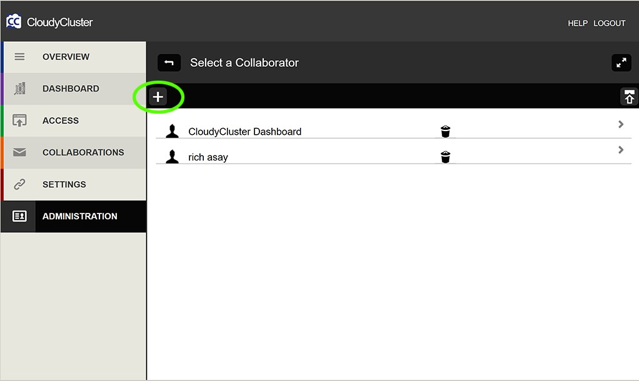Click the Dashboard chart icon

coord(20,88)
